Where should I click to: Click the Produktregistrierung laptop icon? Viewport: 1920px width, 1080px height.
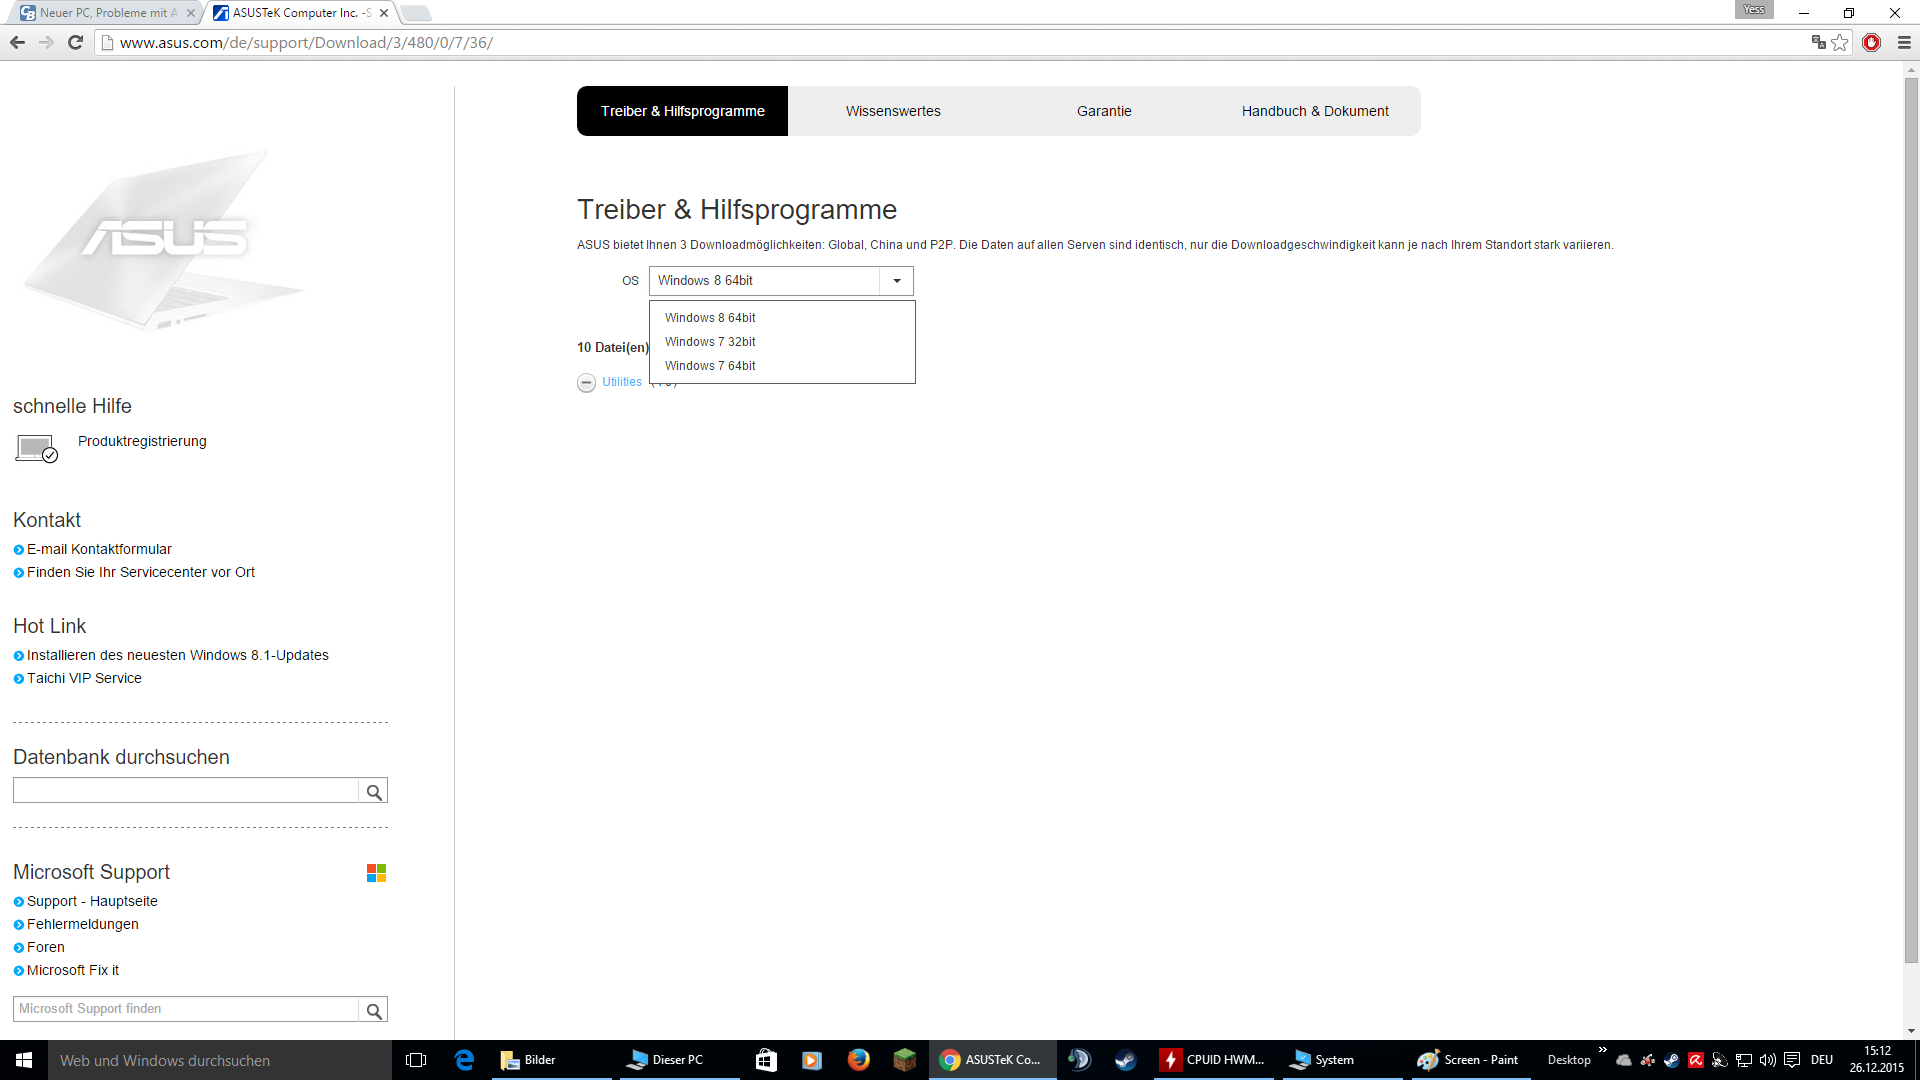coord(36,448)
